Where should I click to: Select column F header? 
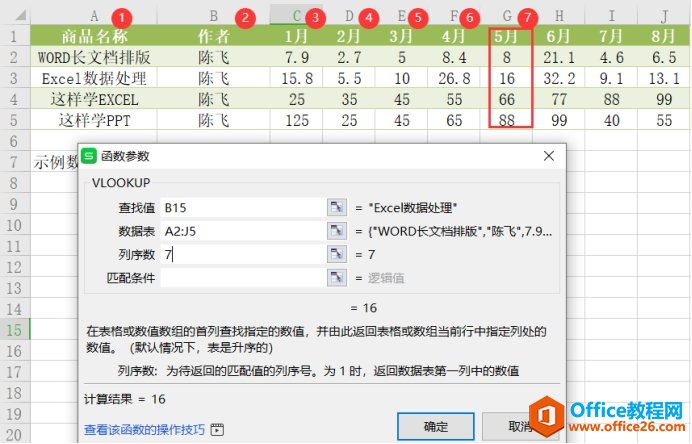click(x=454, y=16)
